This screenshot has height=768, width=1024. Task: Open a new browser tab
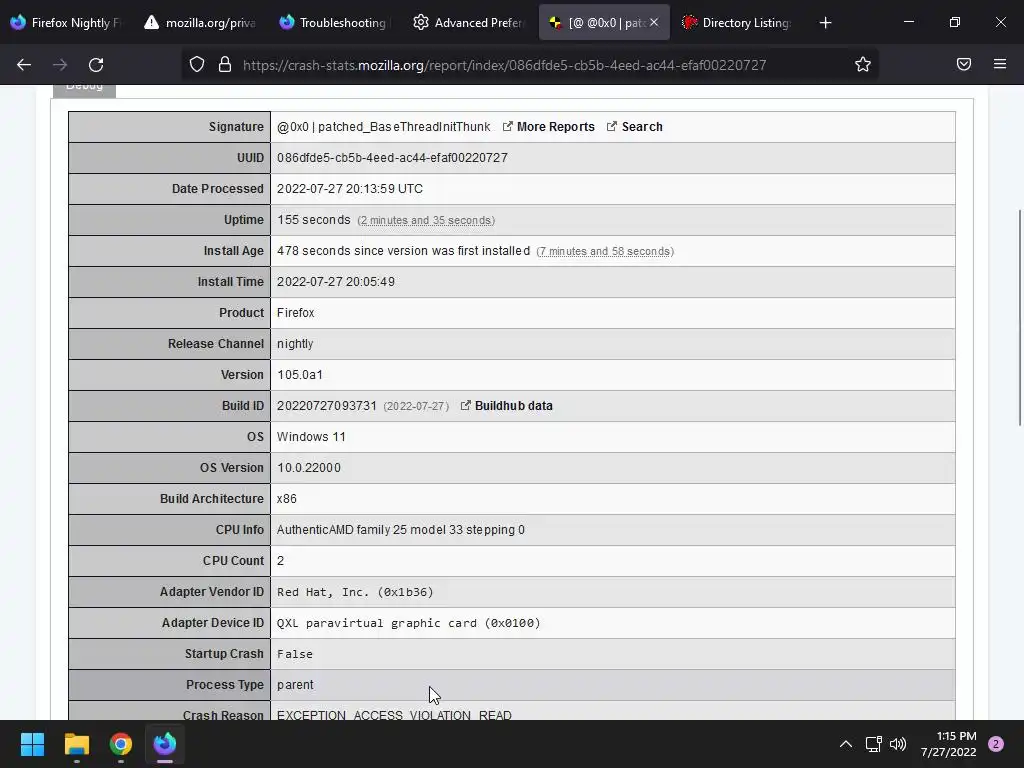825,23
